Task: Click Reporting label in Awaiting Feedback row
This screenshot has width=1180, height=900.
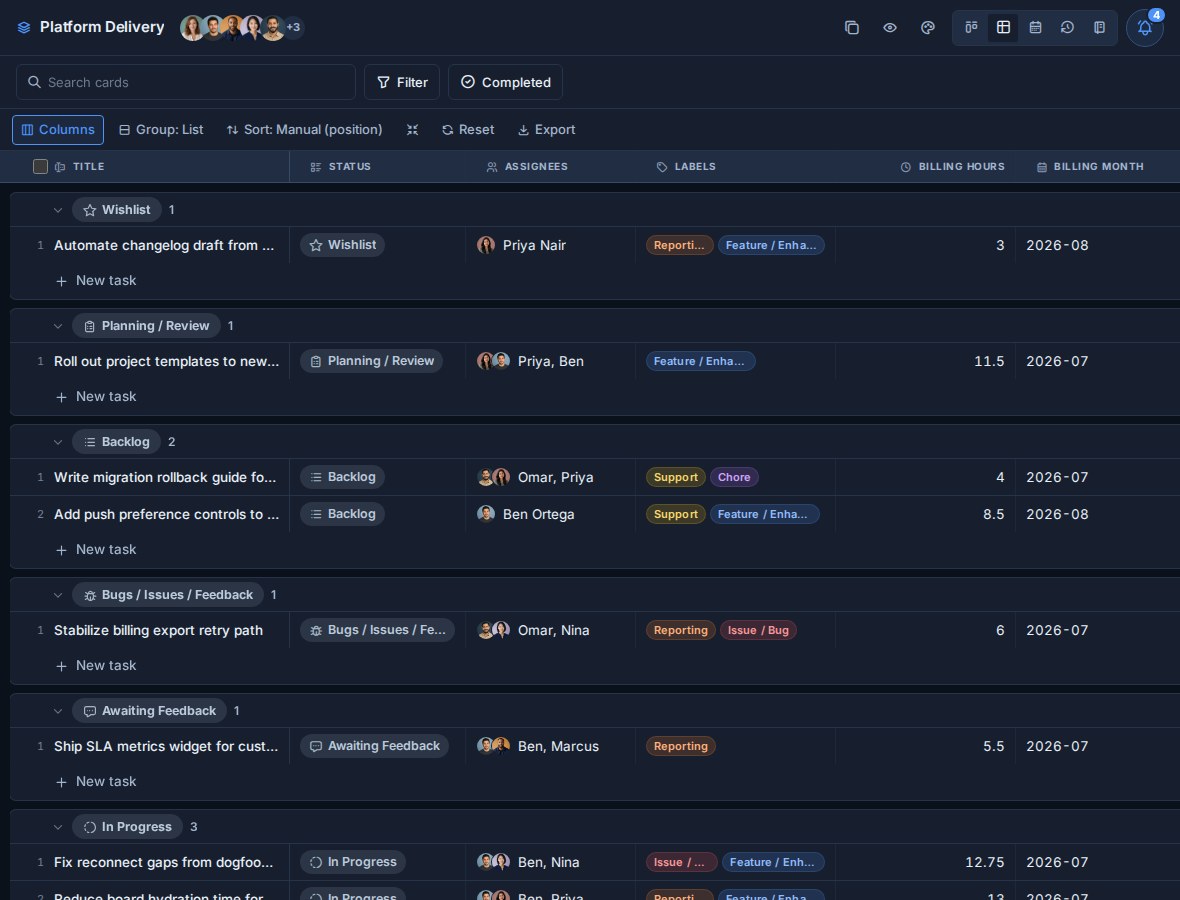Action: tap(680, 746)
